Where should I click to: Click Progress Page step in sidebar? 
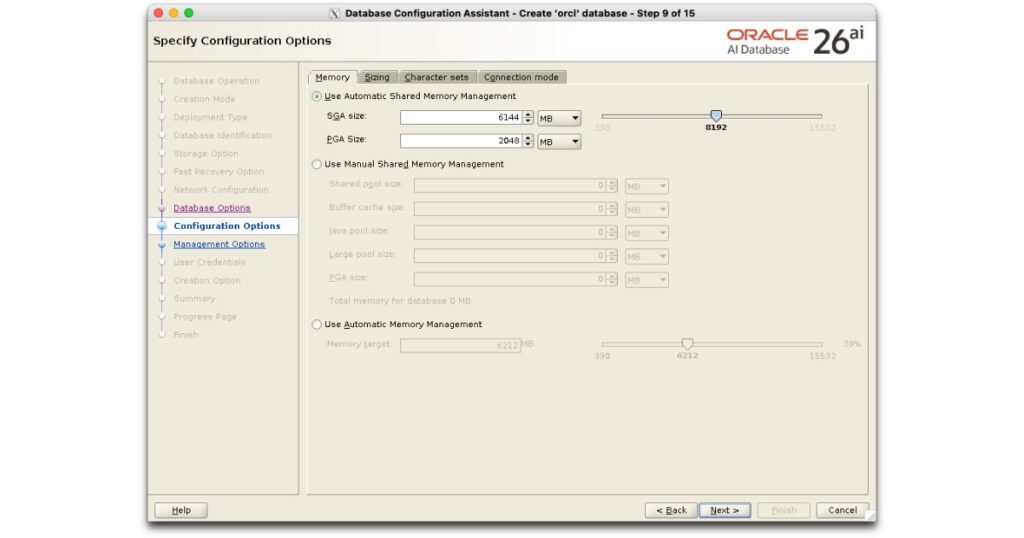tap(205, 317)
